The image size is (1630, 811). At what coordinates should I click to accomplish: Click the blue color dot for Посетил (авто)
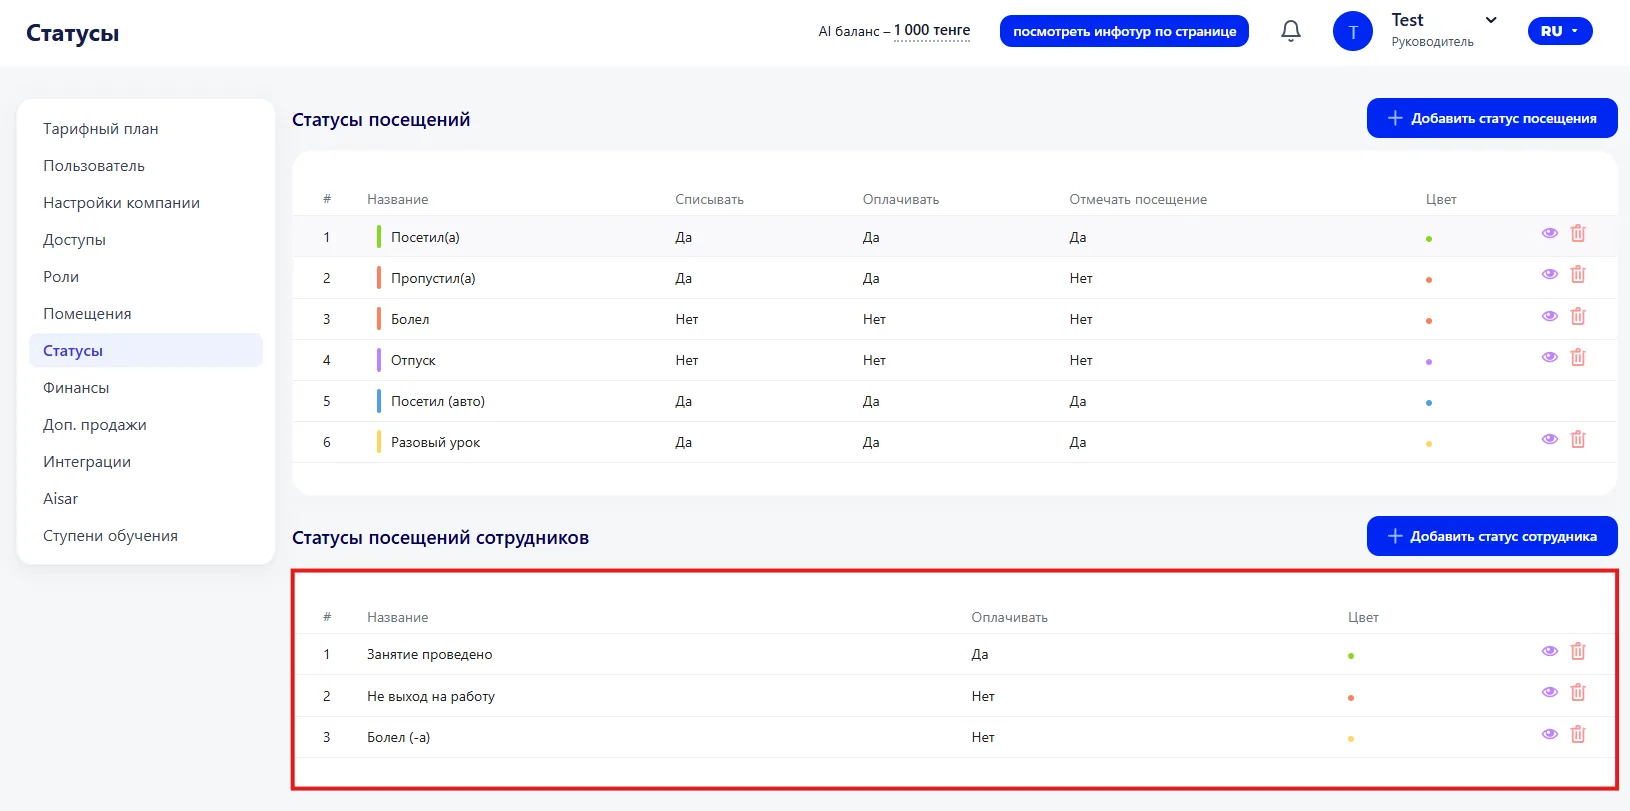coord(1429,403)
